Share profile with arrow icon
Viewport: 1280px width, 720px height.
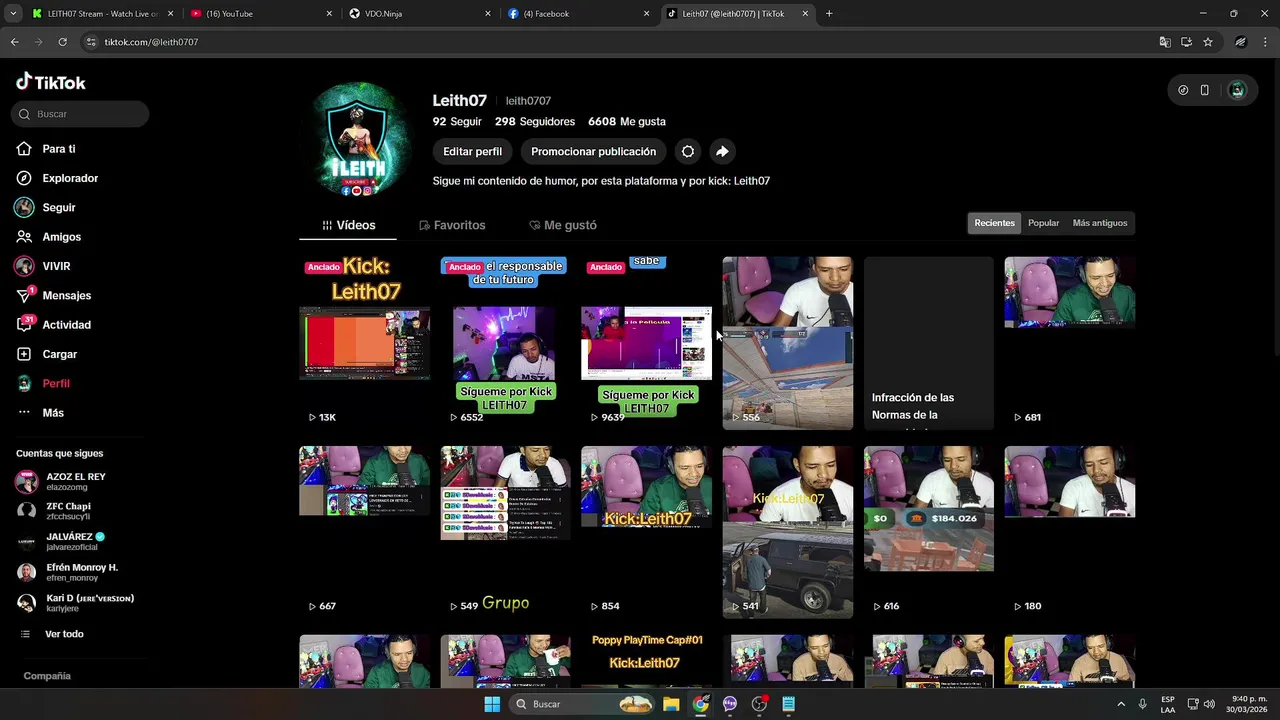[x=722, y=152]
